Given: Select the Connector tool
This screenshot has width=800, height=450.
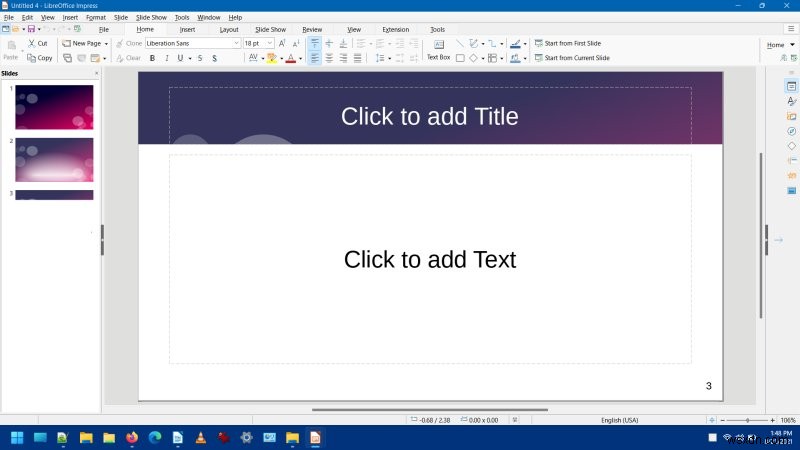Looking at the screenshot, I should click(x=492, y=43).
